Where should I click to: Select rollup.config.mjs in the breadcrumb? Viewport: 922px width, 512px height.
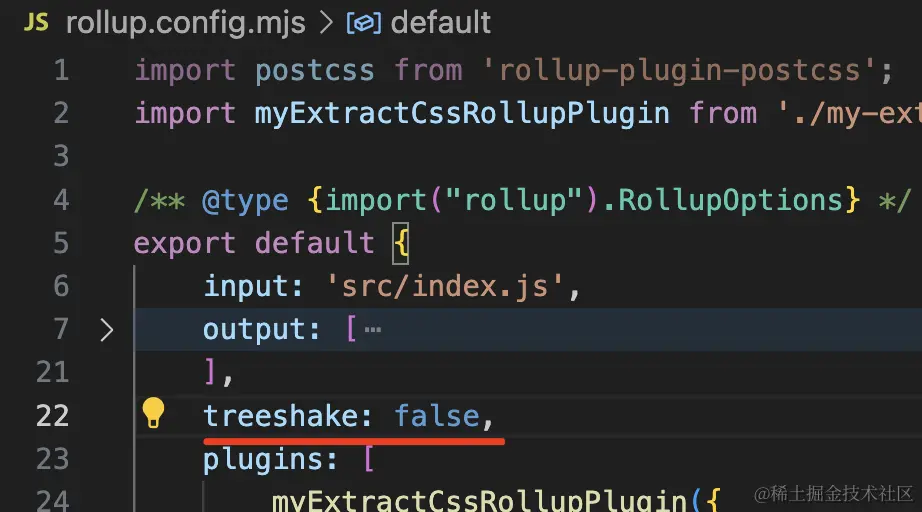pyautogui.click(x=185, y=24)
